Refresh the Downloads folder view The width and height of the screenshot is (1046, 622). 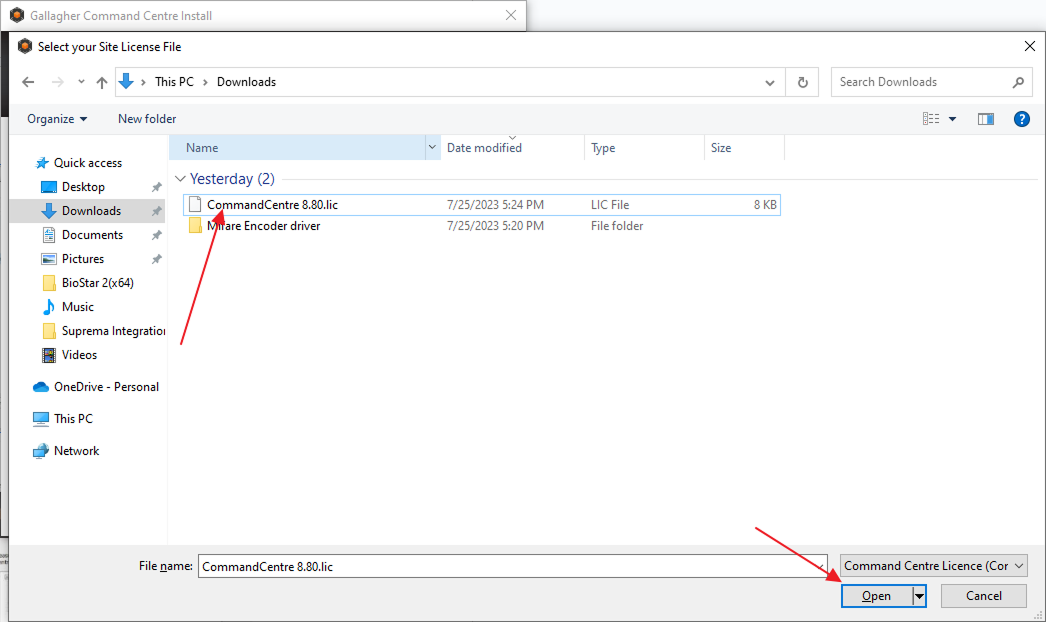tap(802, 82)
